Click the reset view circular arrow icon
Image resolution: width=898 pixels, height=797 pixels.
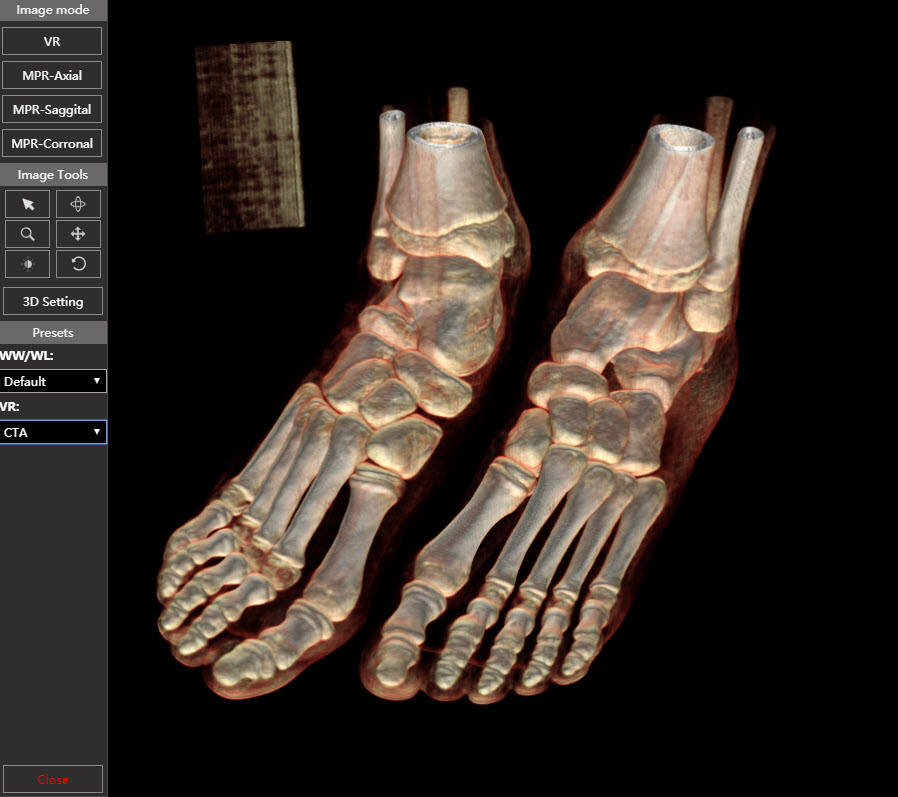(78, 263)
